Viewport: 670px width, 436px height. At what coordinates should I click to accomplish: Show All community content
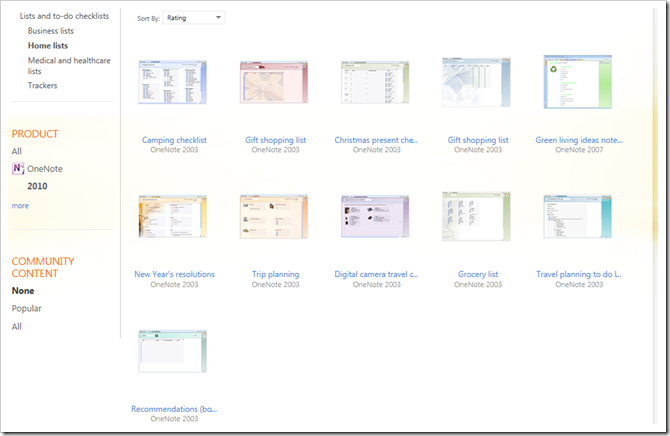coord(17,327)
